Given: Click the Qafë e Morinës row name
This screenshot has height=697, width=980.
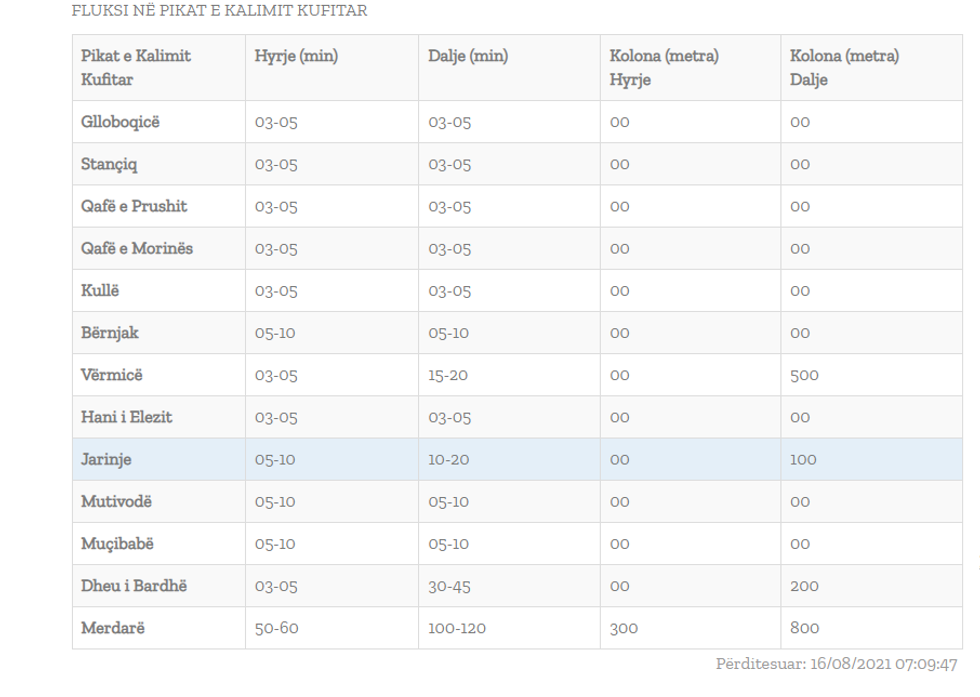Looking at the screenshot, I should click(x=137, y=249).
